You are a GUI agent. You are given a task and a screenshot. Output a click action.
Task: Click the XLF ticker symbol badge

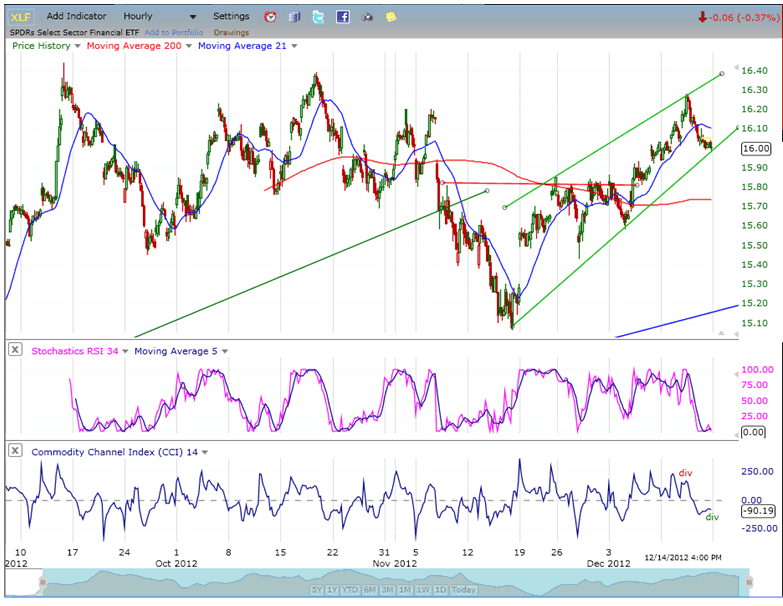(21, 16)
